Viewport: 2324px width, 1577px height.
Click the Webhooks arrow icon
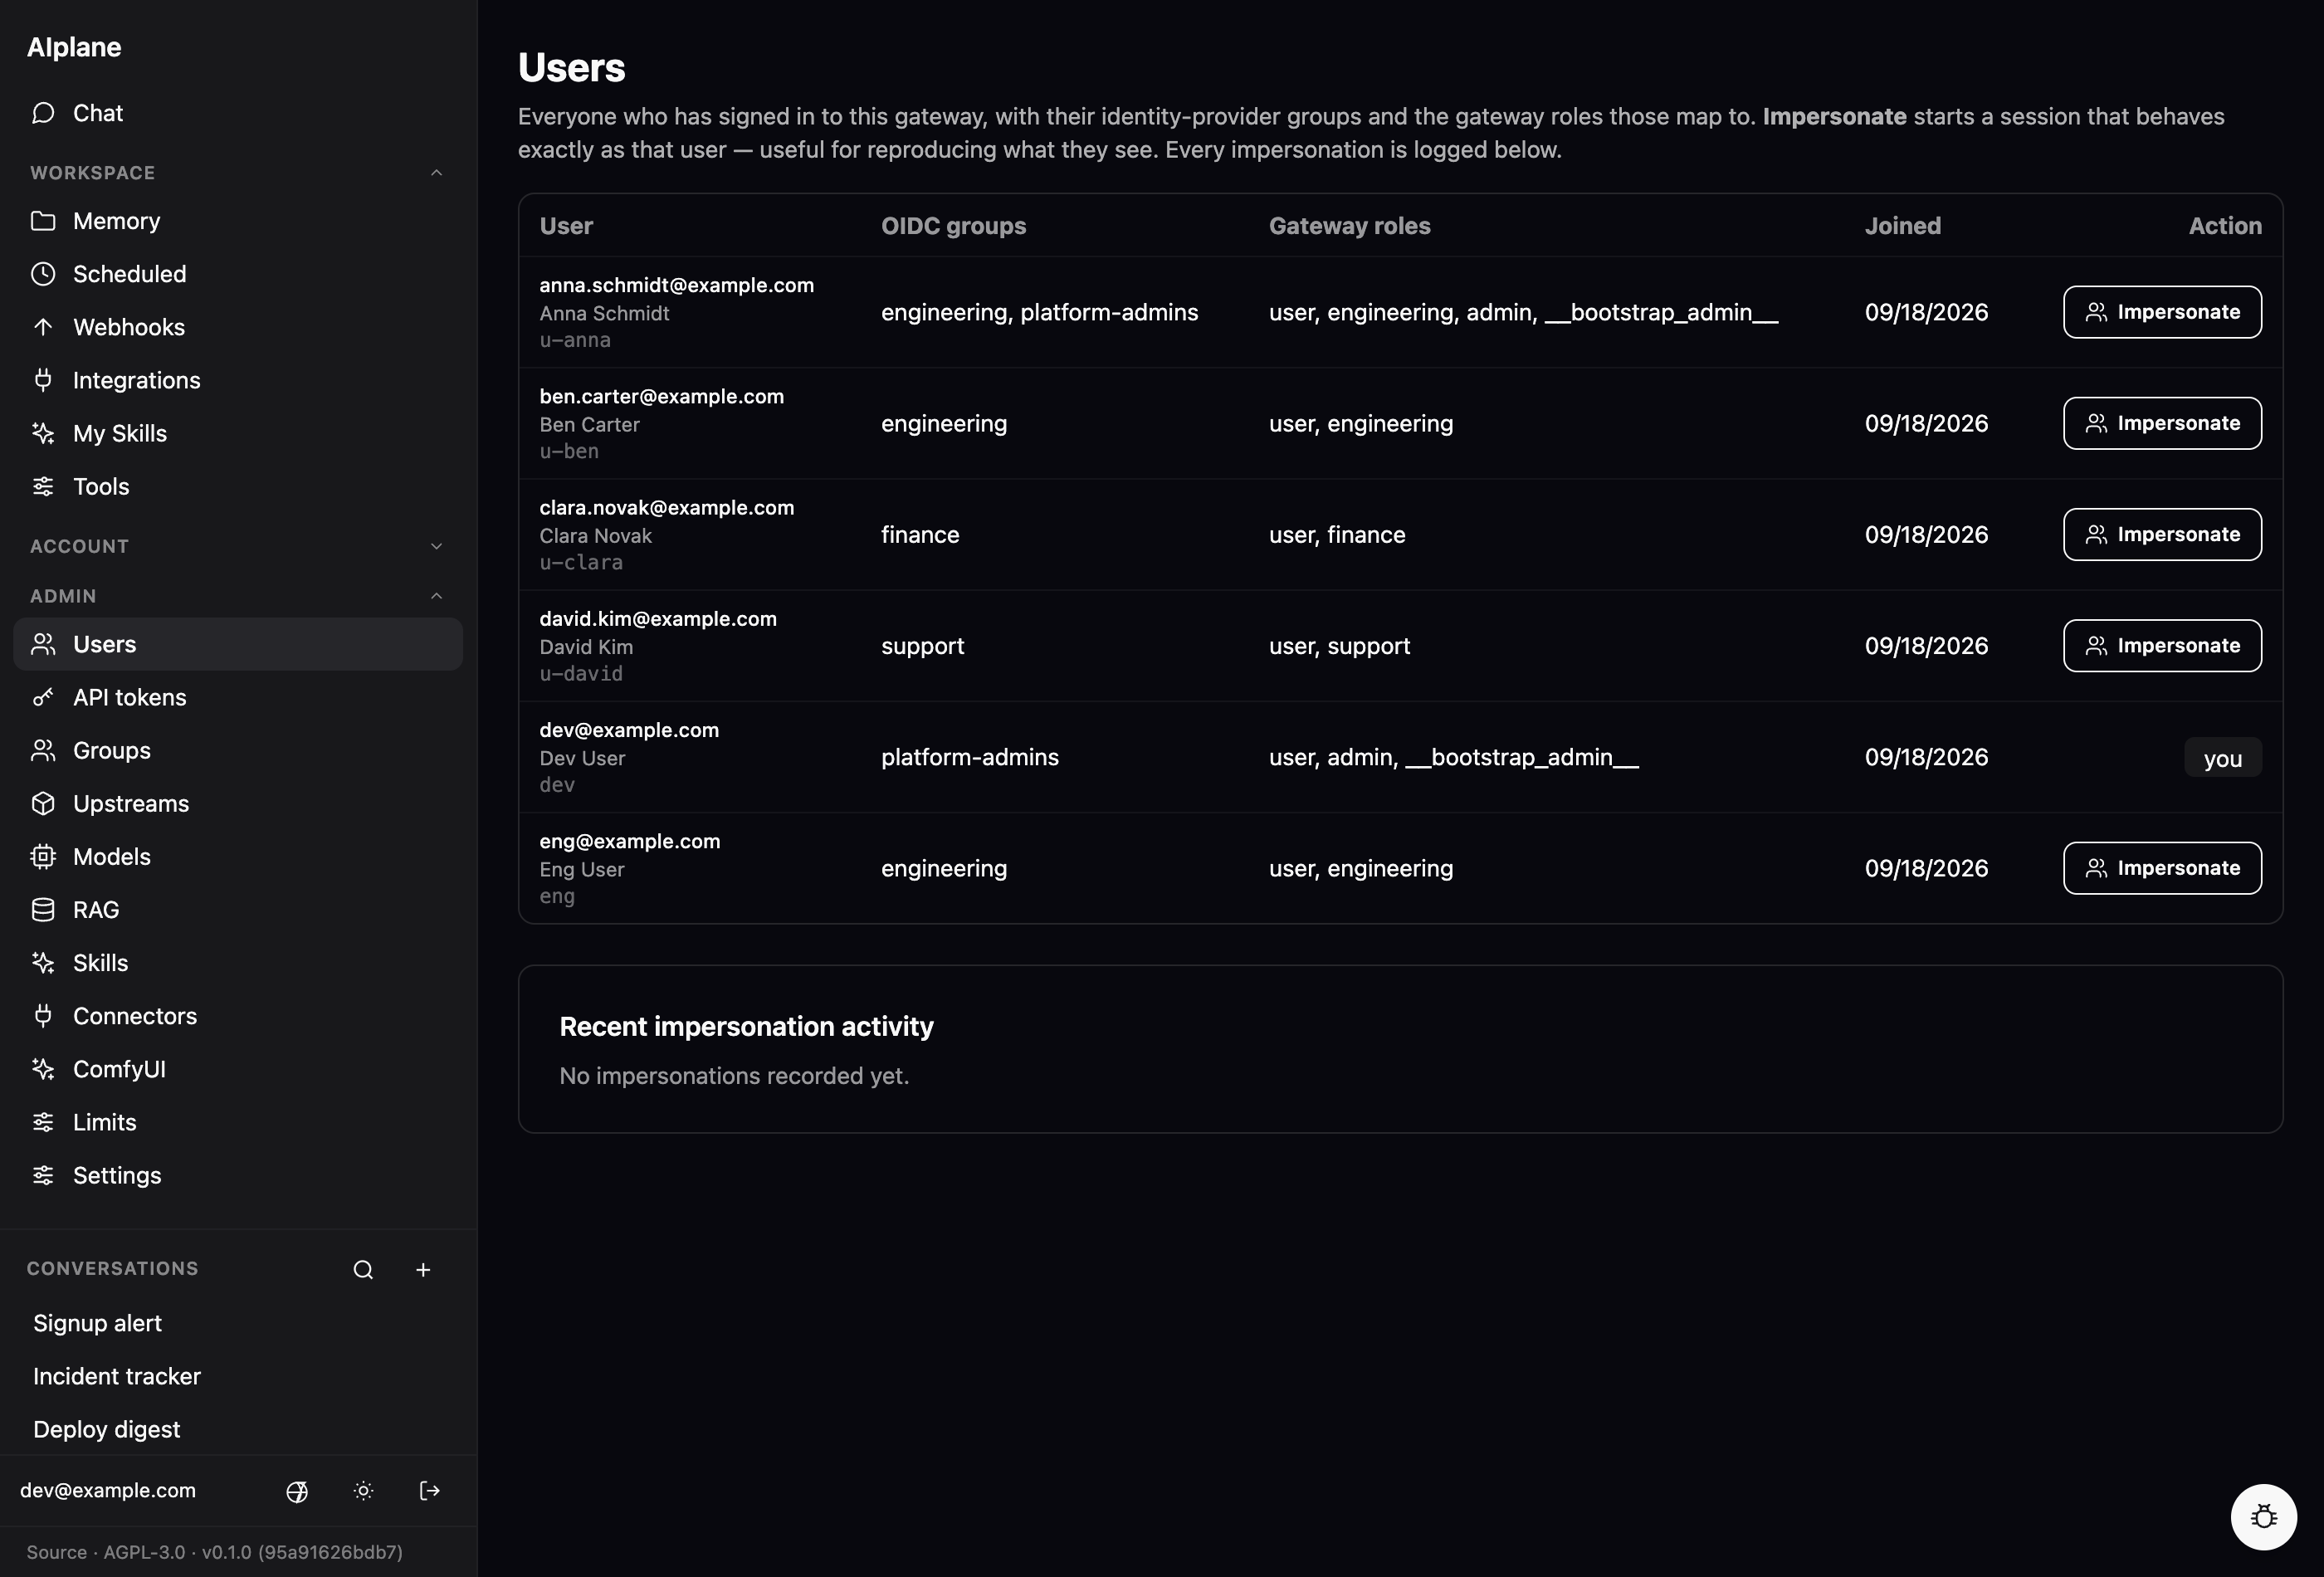[43, 327]
